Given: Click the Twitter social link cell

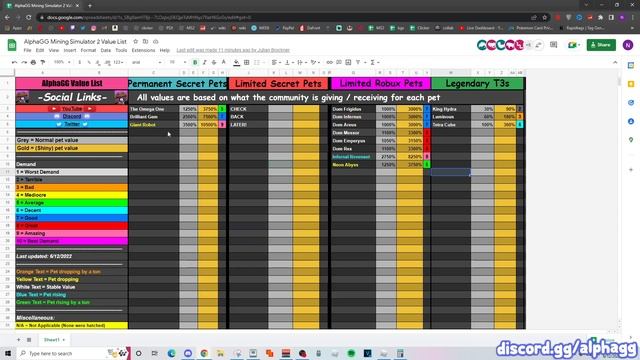Looking at the screenshot, I should click(72, 124).
